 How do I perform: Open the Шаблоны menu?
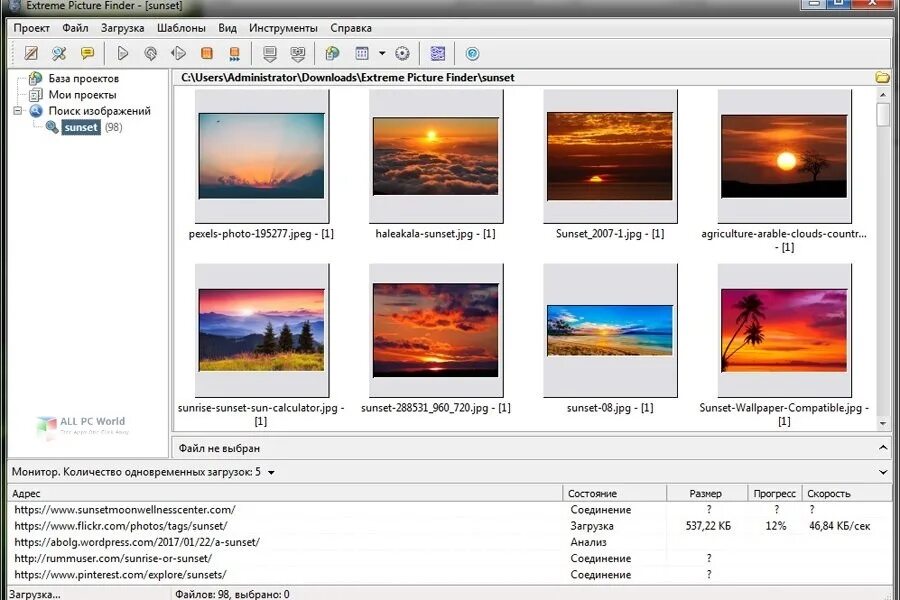tap(181, 28)
